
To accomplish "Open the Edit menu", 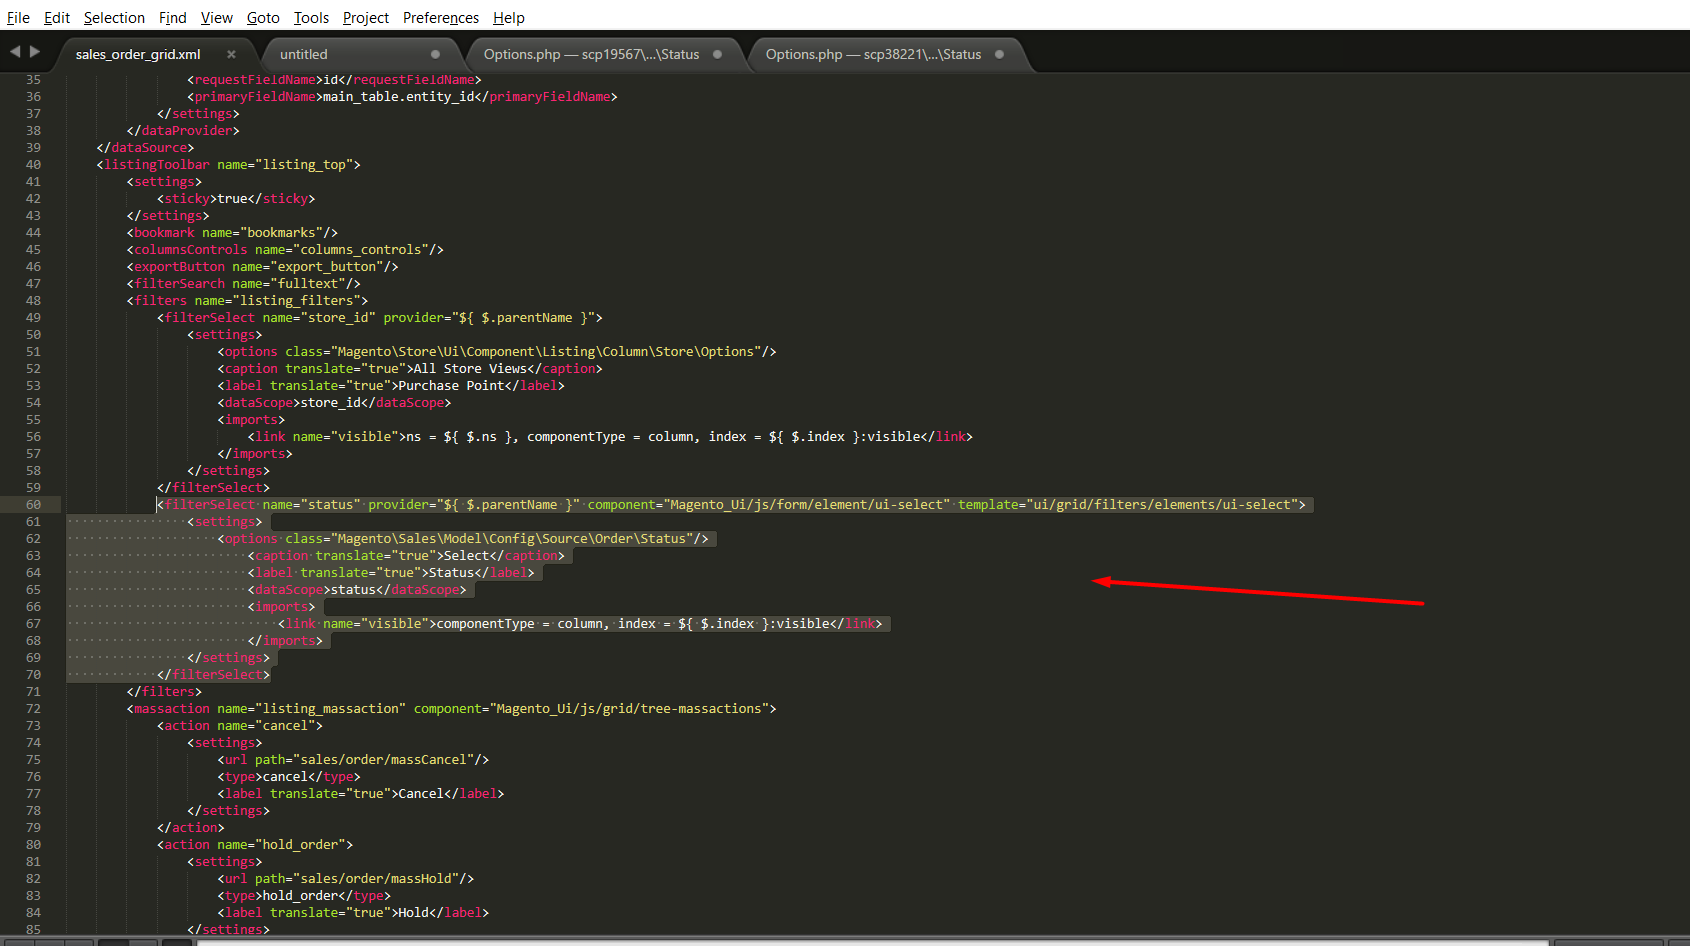I will tap(56, 17).
